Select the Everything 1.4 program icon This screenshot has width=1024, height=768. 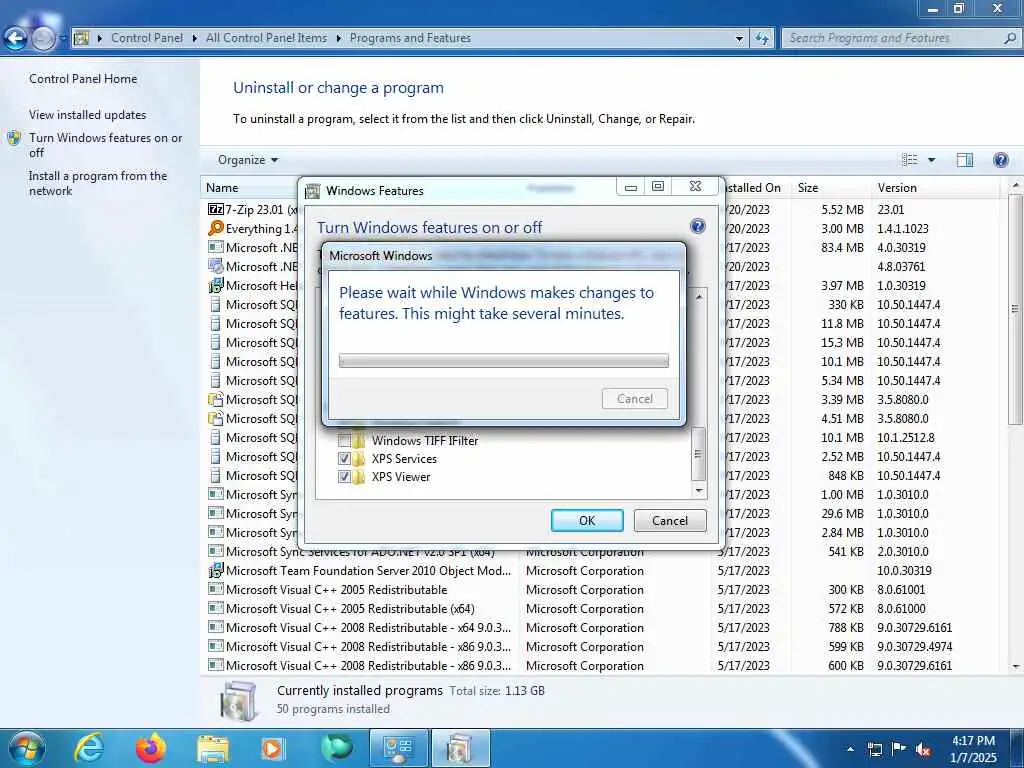point(216,229)
